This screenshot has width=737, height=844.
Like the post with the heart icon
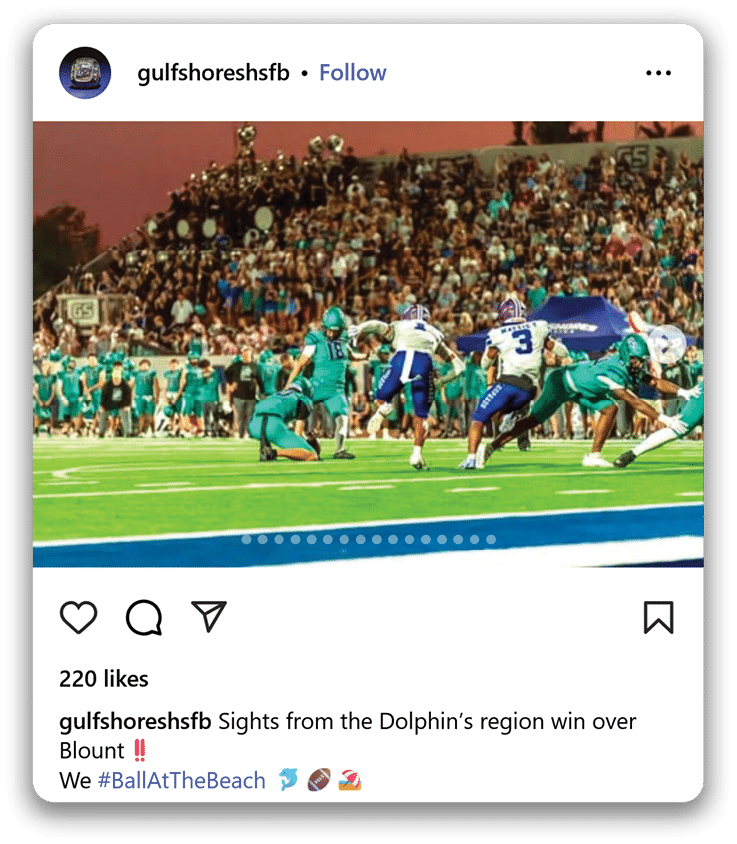click(x=79, y=616)
